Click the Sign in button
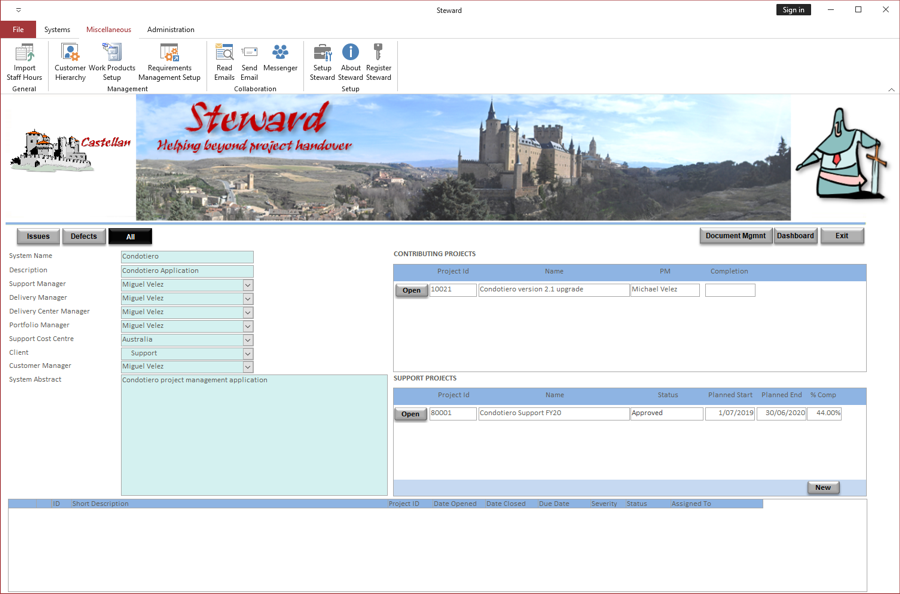This screenshot has height=594, width=900. pos(793,10)
